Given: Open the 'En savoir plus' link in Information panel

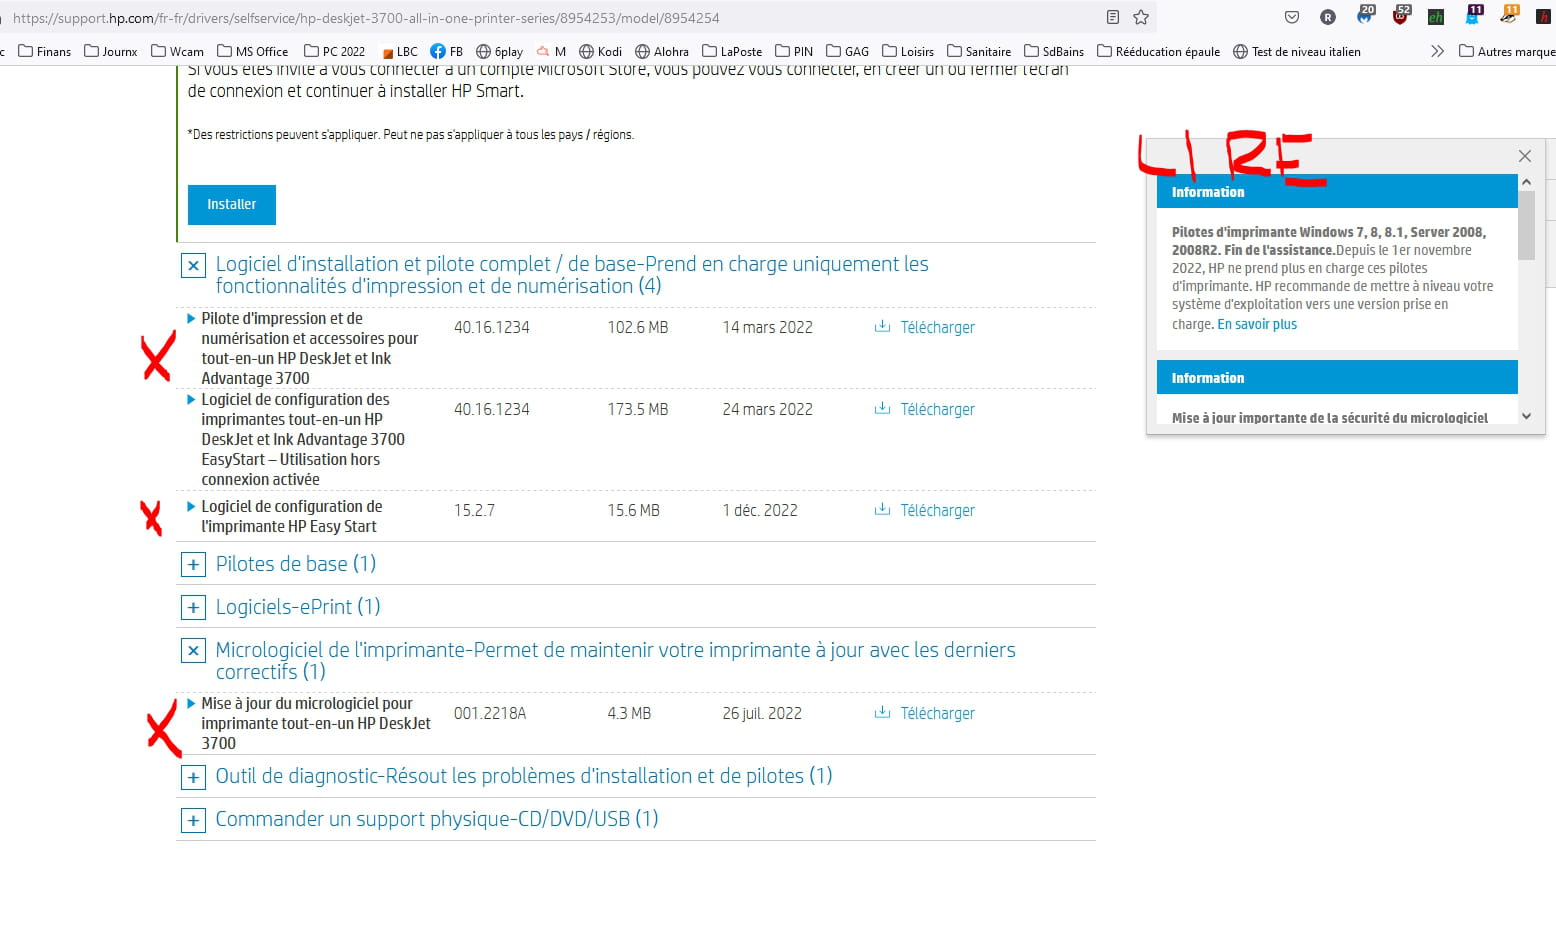Looking at the screenshot, I should tap(1257, 324).
